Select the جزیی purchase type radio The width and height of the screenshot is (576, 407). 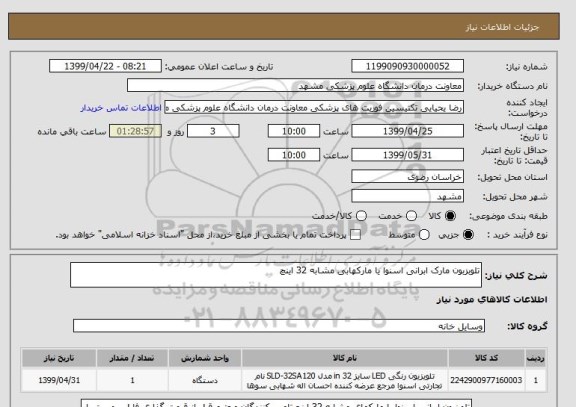click(x=468, y=235)
